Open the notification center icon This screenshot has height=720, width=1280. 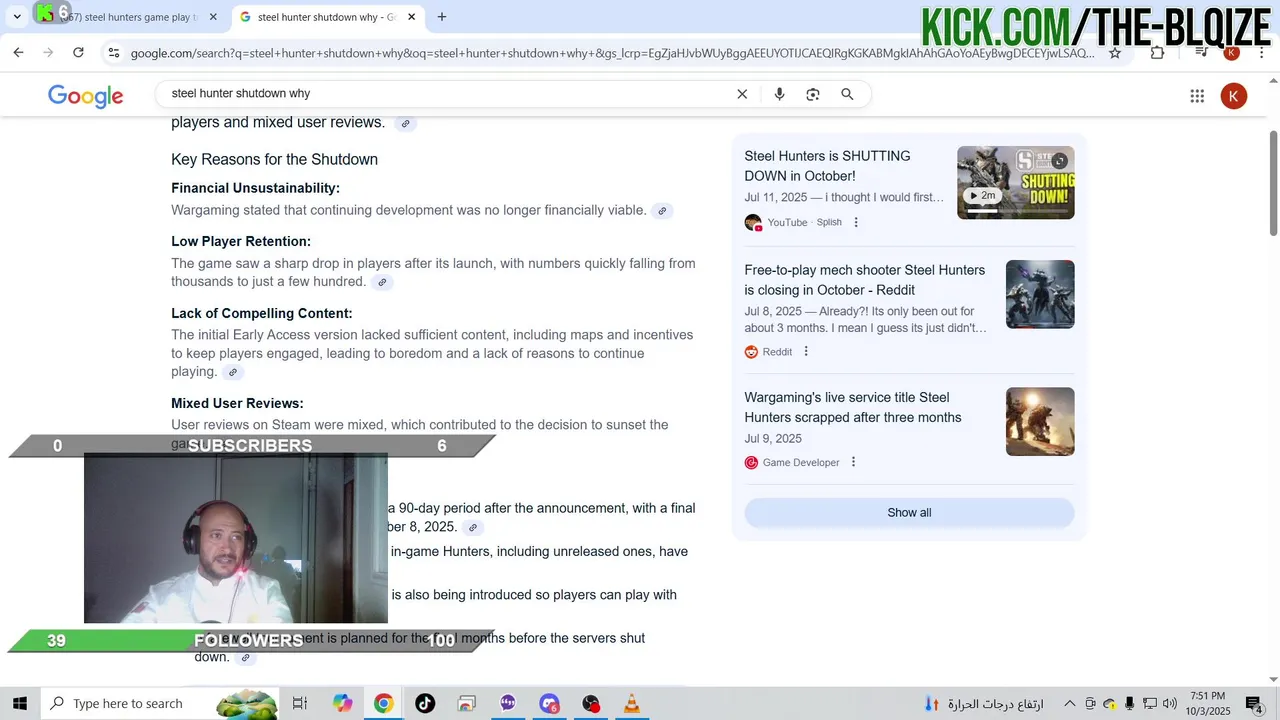click(1253, 704)
